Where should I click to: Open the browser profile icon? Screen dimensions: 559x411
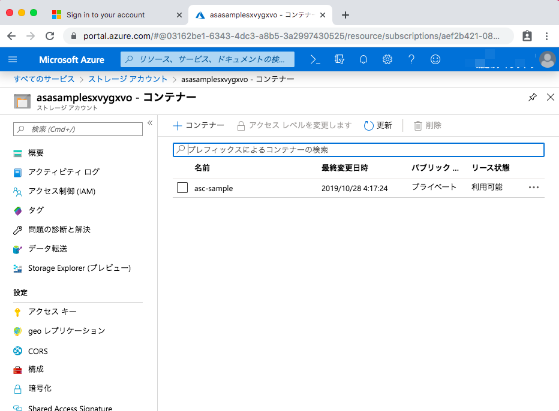527,36
